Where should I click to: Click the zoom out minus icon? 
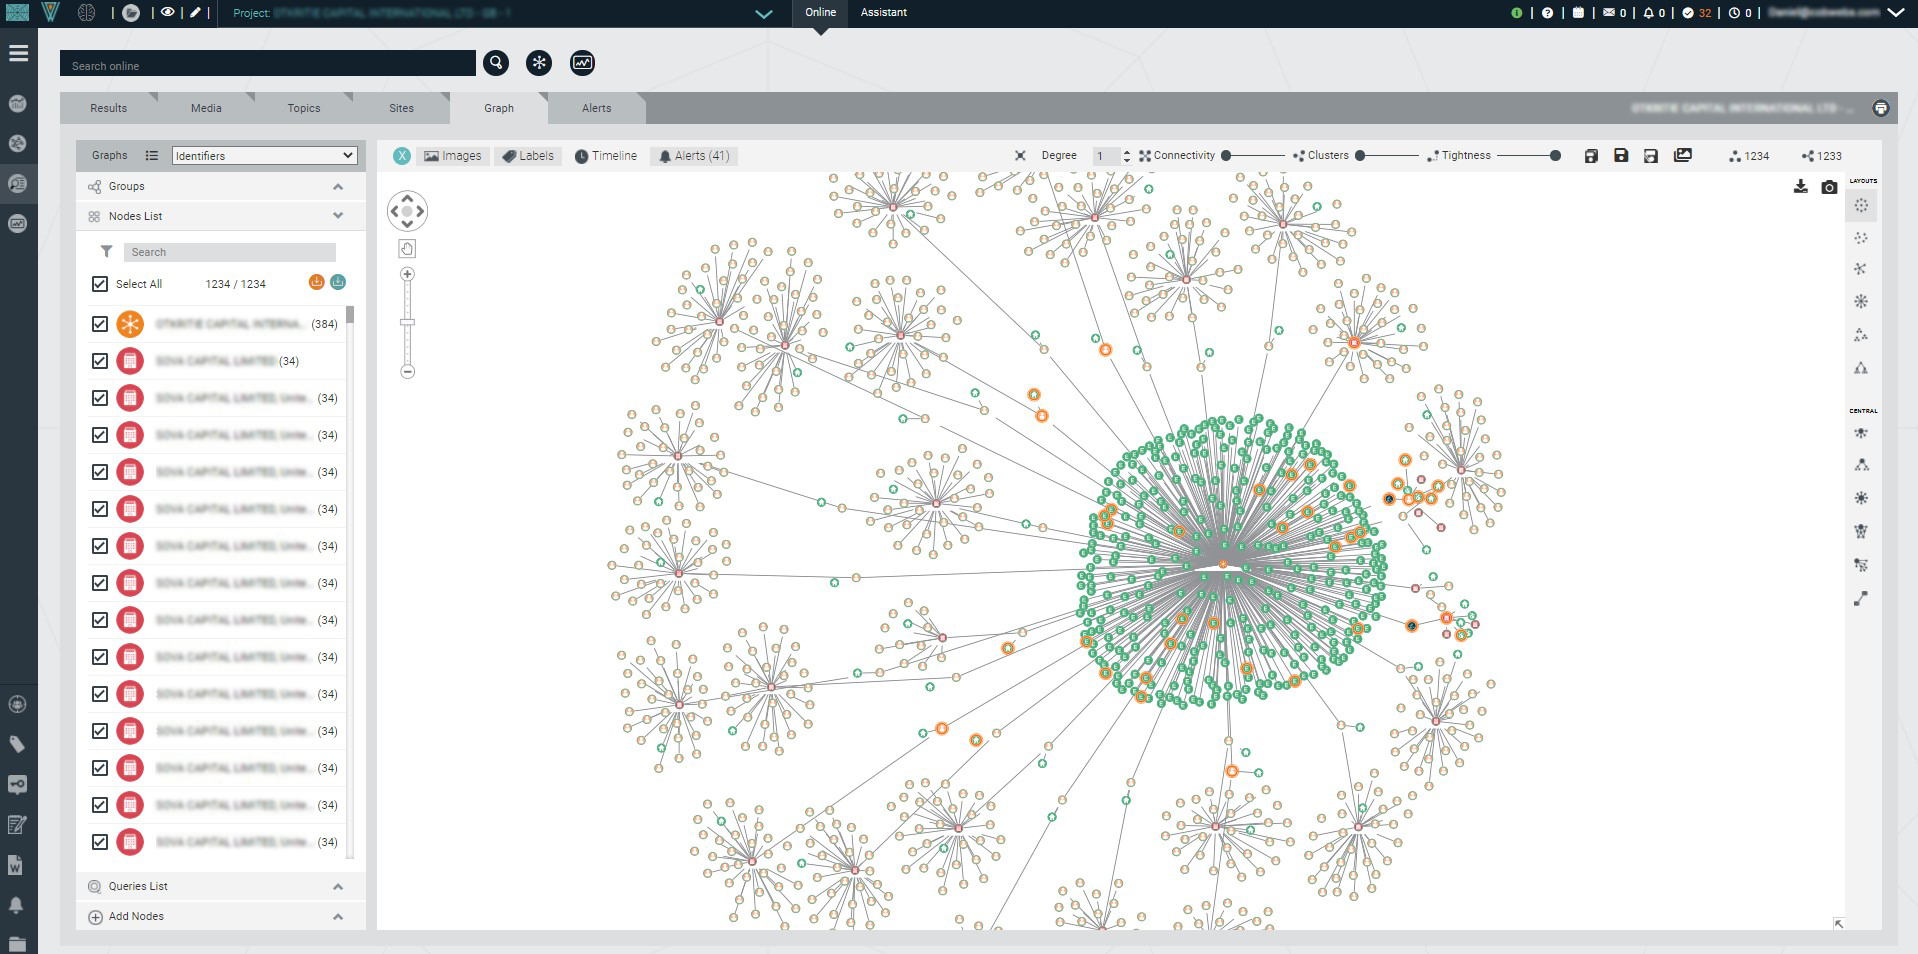tap(407, 372)
